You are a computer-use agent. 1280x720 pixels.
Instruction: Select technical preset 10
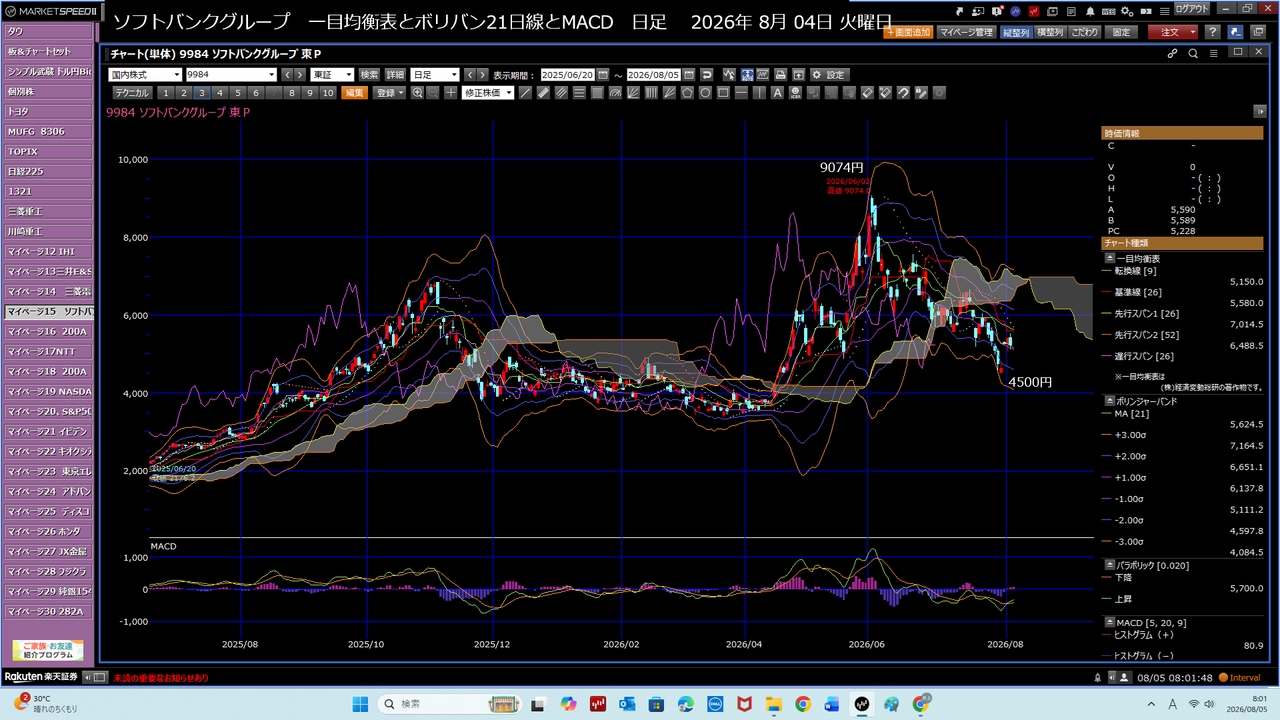point(327,93)
